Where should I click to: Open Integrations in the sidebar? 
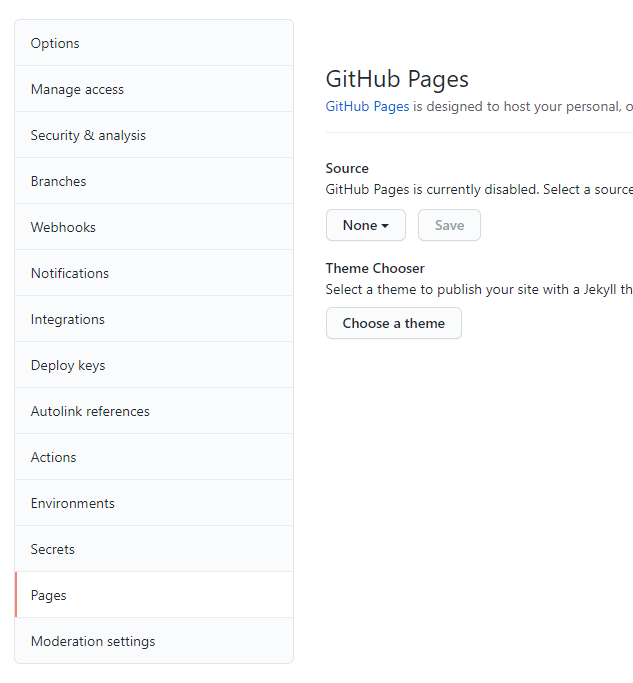coord(67,319)
